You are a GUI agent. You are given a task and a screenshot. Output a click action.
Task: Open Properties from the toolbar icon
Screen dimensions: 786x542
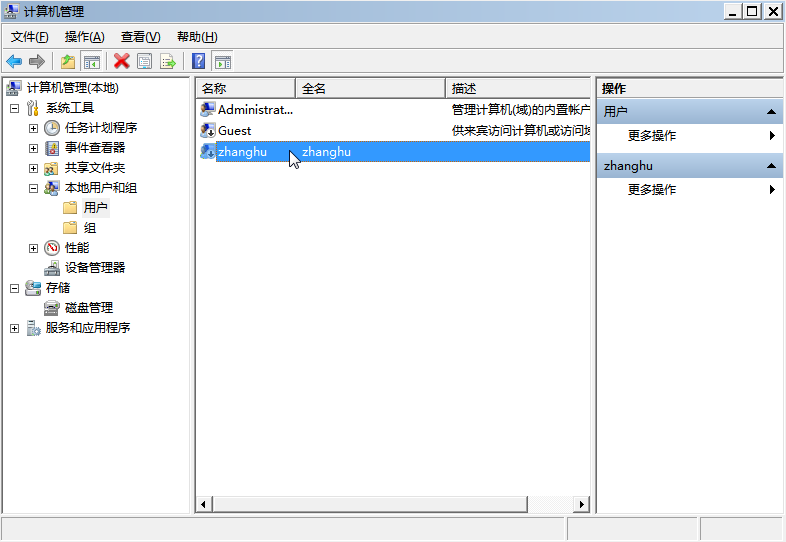(145, 61)
